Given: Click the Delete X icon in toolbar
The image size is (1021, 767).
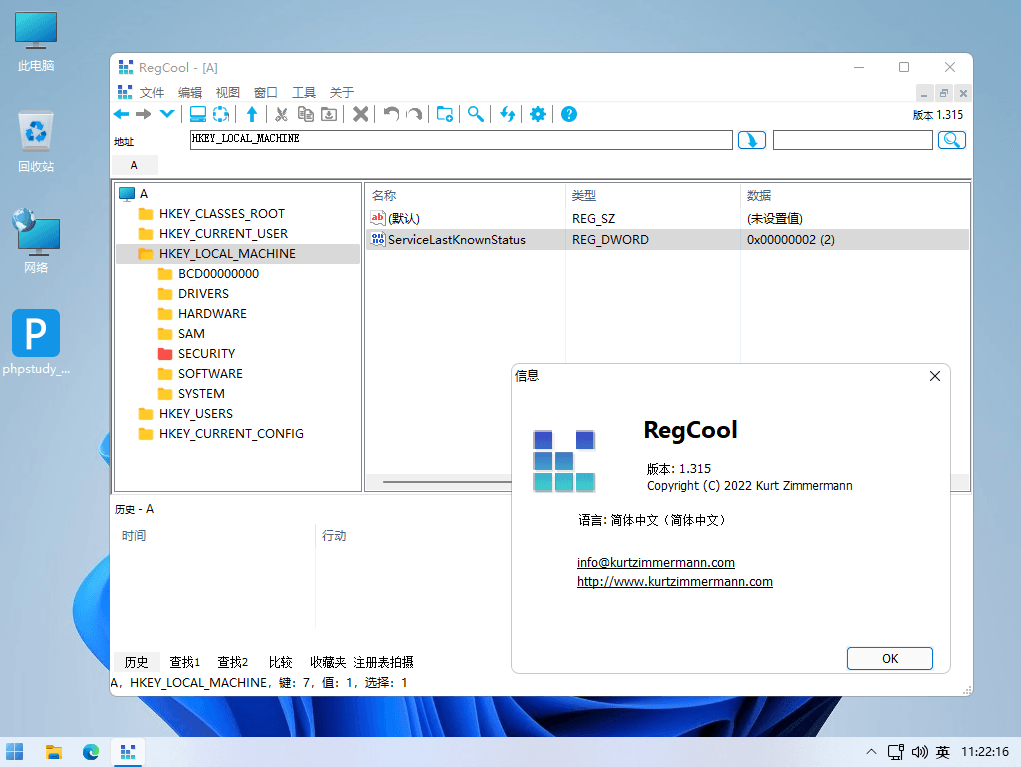Looking at the screenshot, I should click(360, 115).
